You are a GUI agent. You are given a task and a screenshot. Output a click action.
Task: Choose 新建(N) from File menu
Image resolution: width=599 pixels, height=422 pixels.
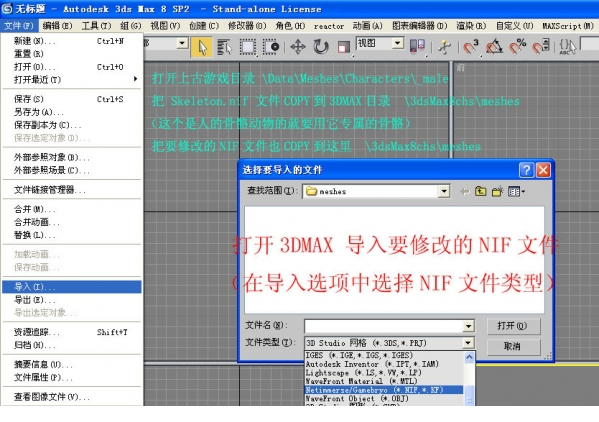pyautogui.click(x=72, y=41)
